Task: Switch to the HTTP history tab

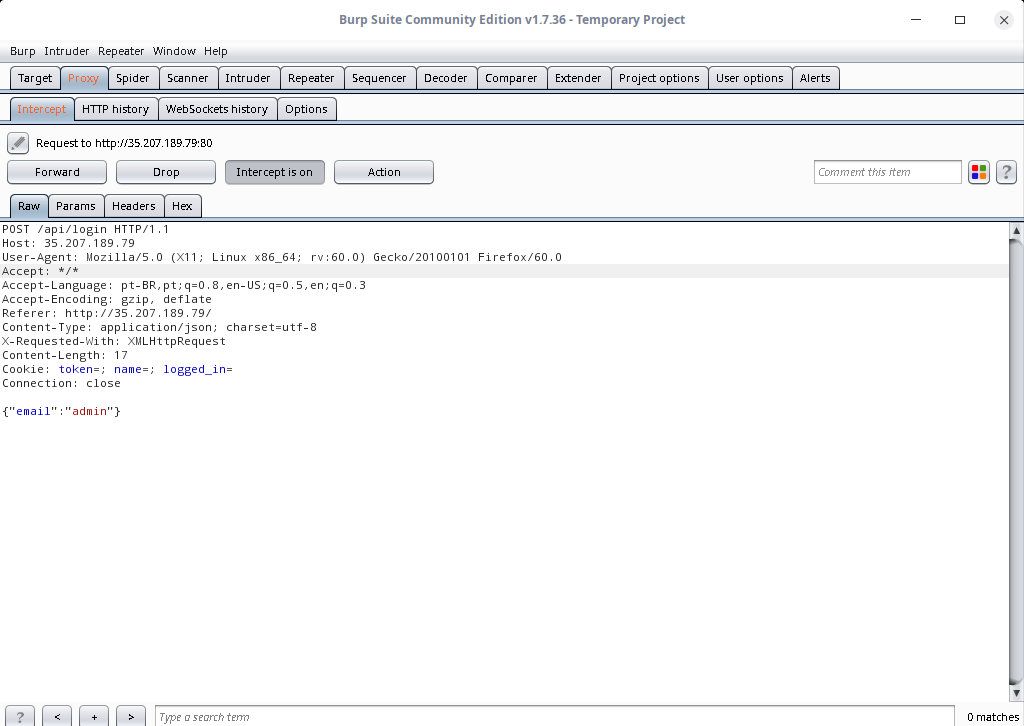Action: coord(115,109)
